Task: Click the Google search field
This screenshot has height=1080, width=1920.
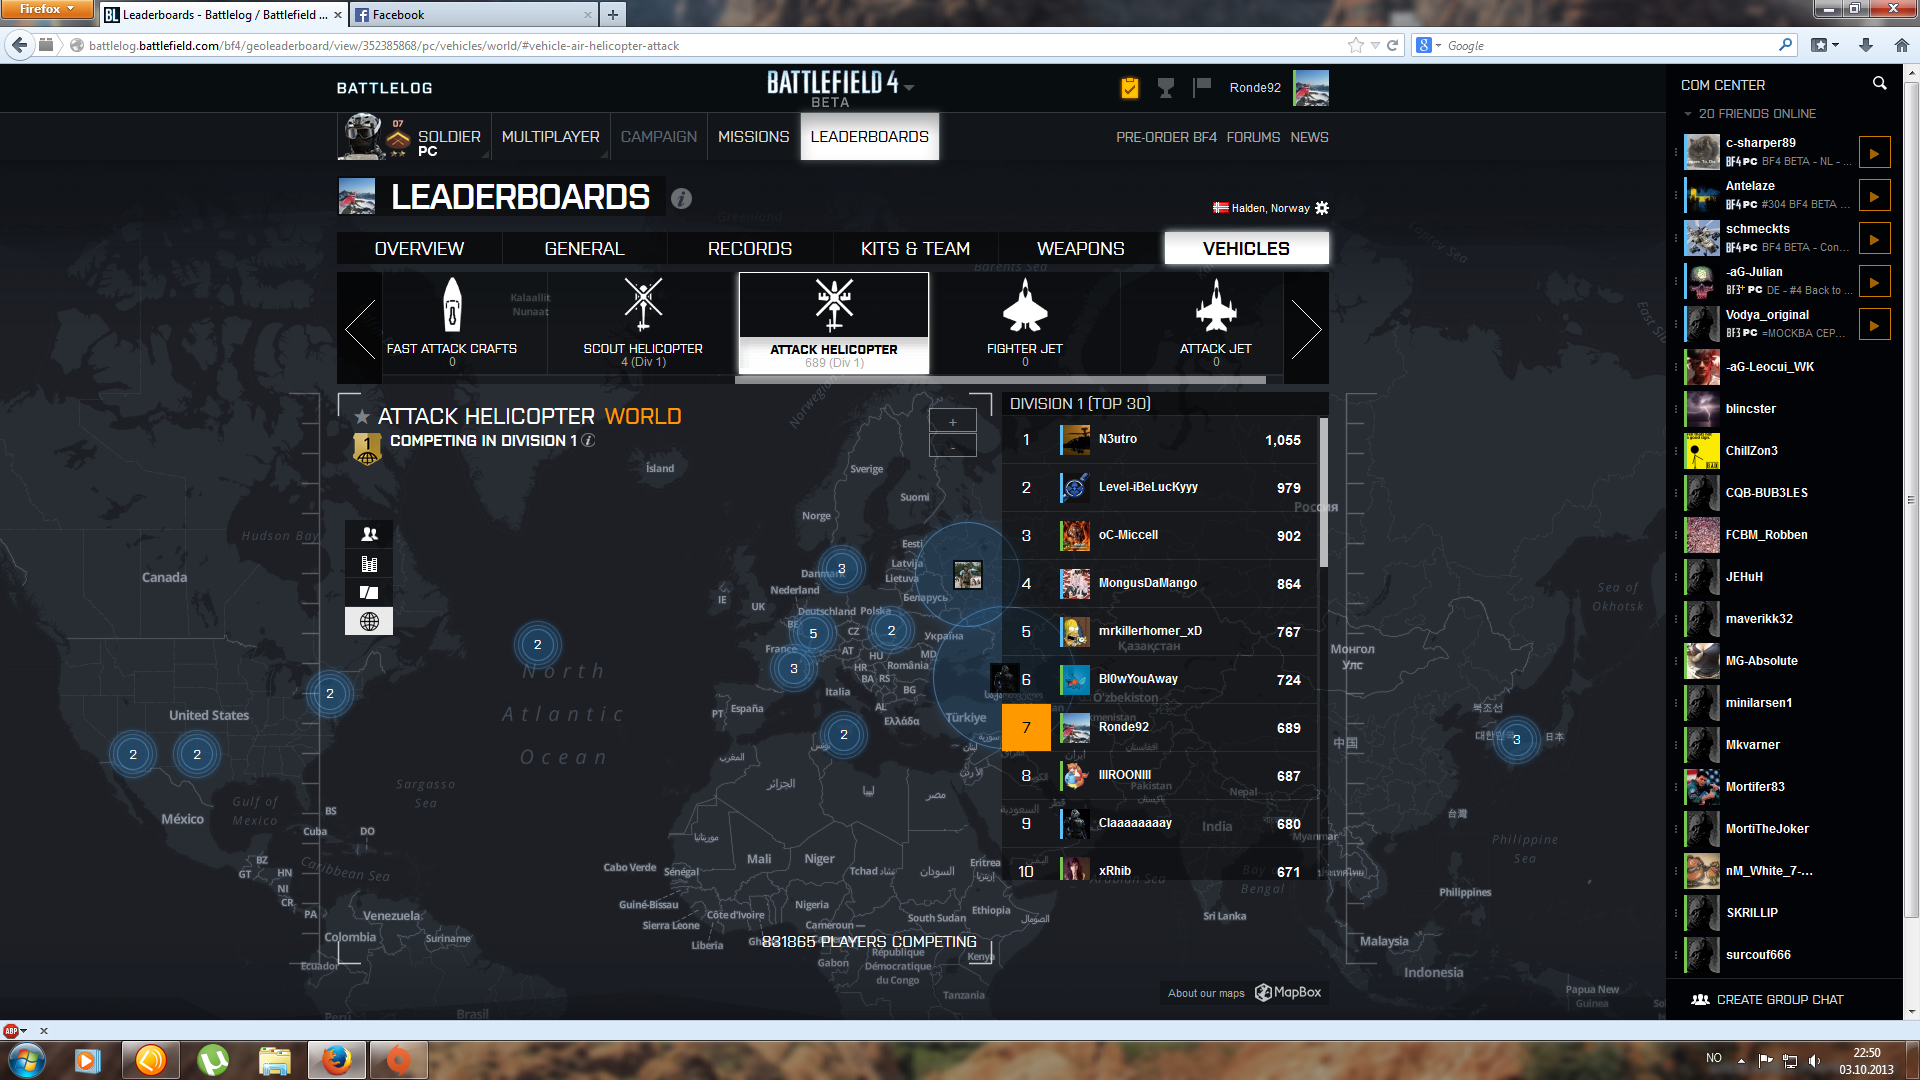Action: coord(1610,45)
